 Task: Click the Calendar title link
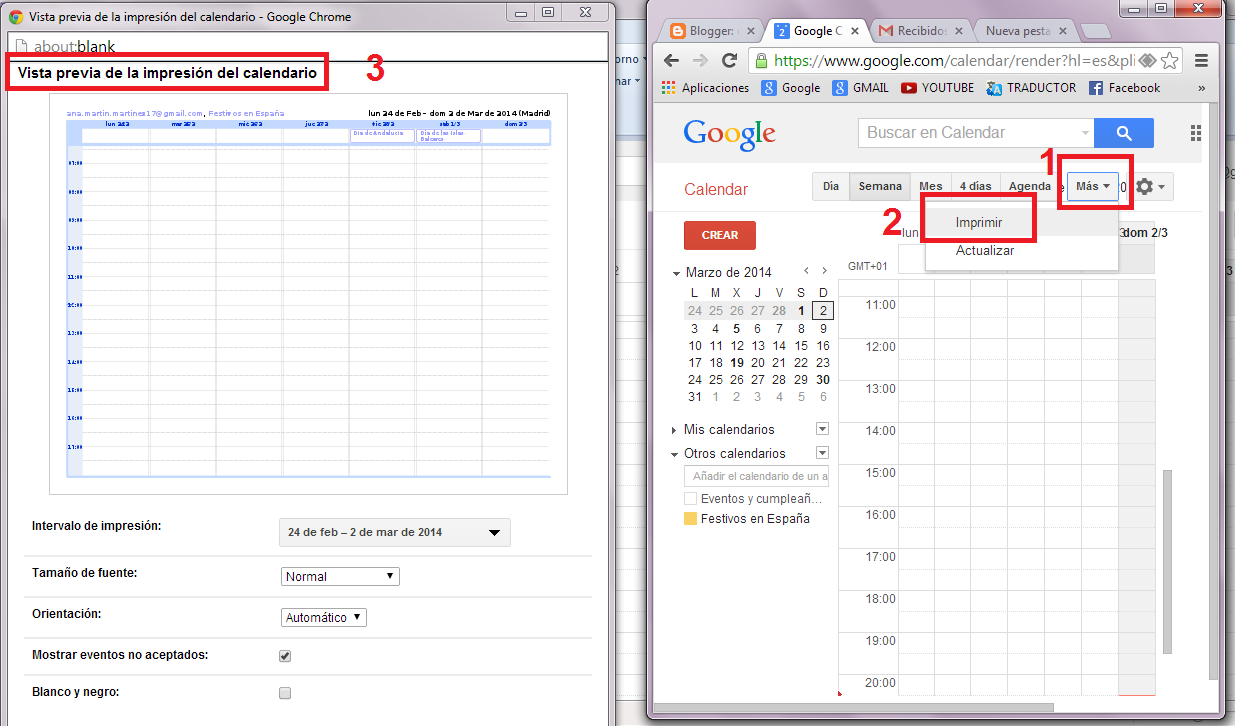tap(716, 190)
